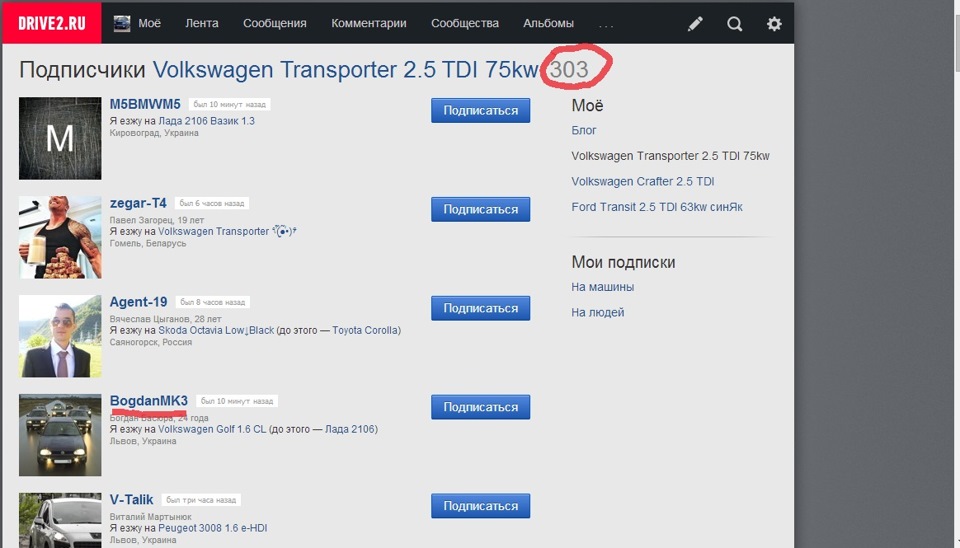Click 'Гомель, Беларусь' location text
The height and width of the screenshot is (548, 960).
[x=148, y=244]
